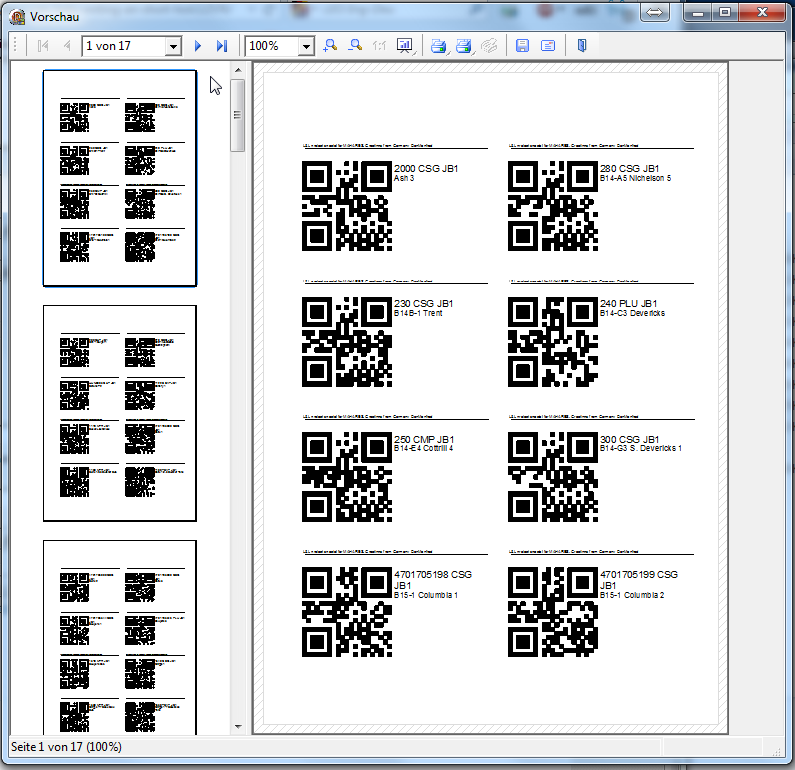The width and height of the screenshot is (795, 770).
Task: Open the page selection dropdown '1 von 17'
Action: [x=172, y=46]
